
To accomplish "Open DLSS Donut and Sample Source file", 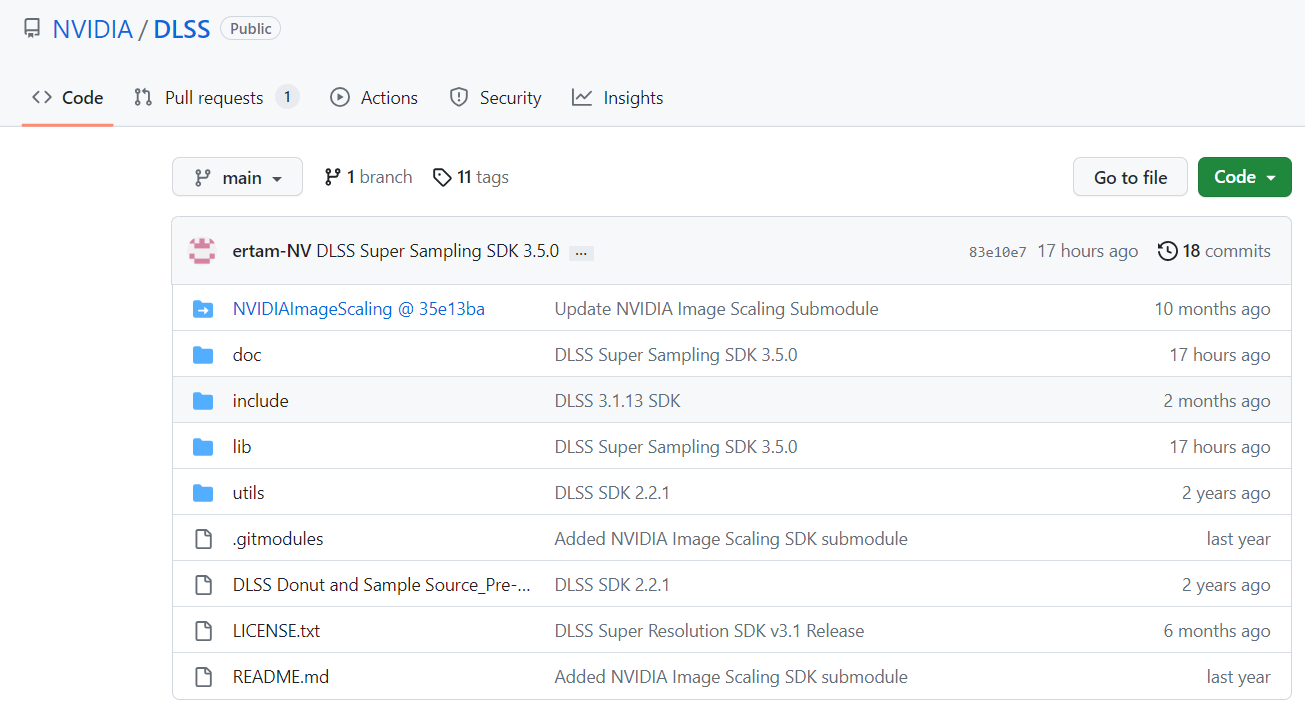I will coord(382,585).
